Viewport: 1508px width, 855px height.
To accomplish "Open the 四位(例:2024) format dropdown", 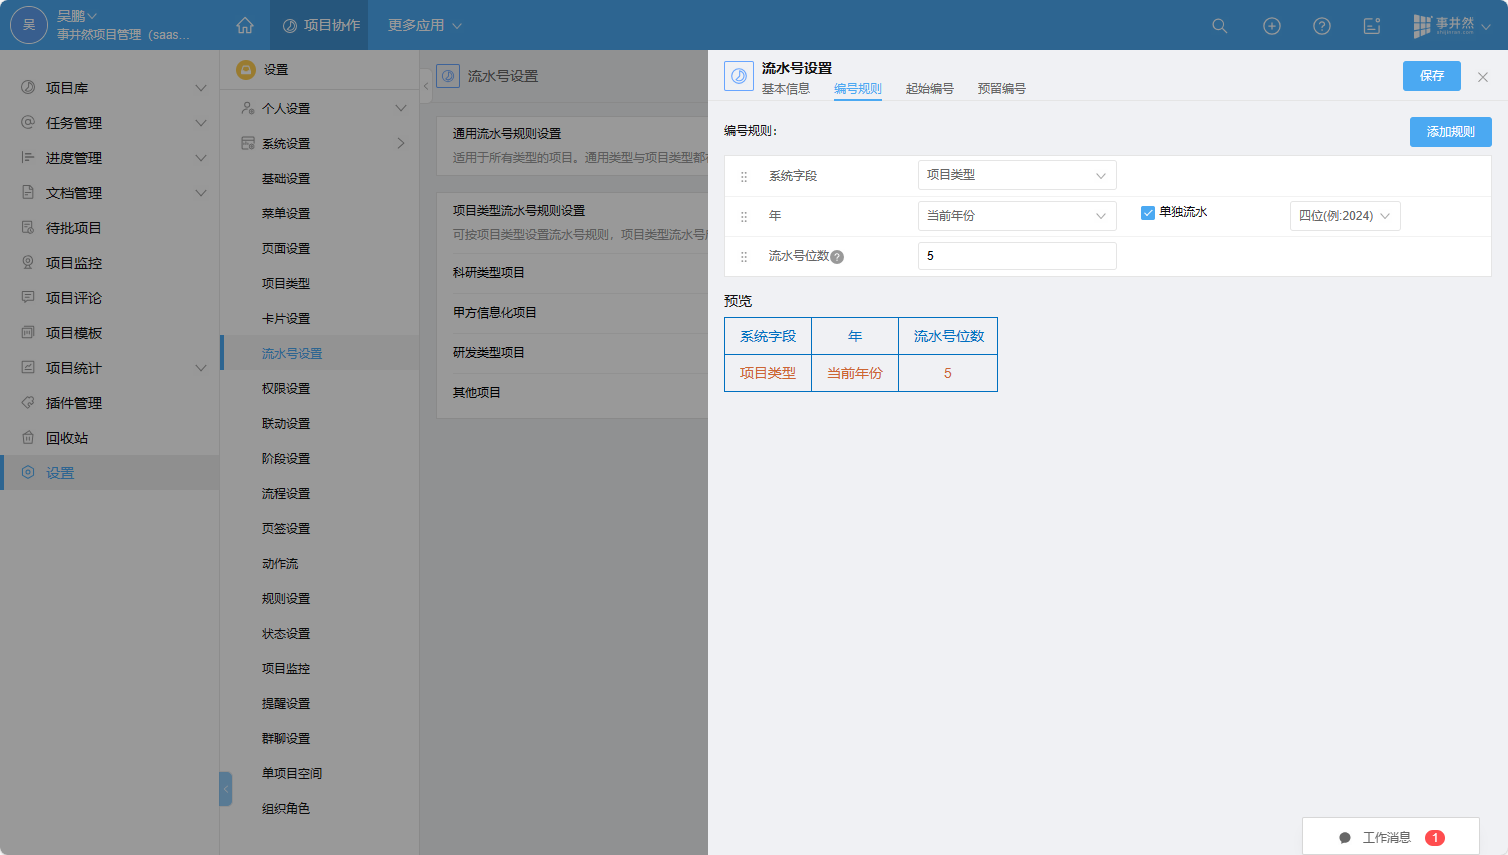I will point(1345,216).
